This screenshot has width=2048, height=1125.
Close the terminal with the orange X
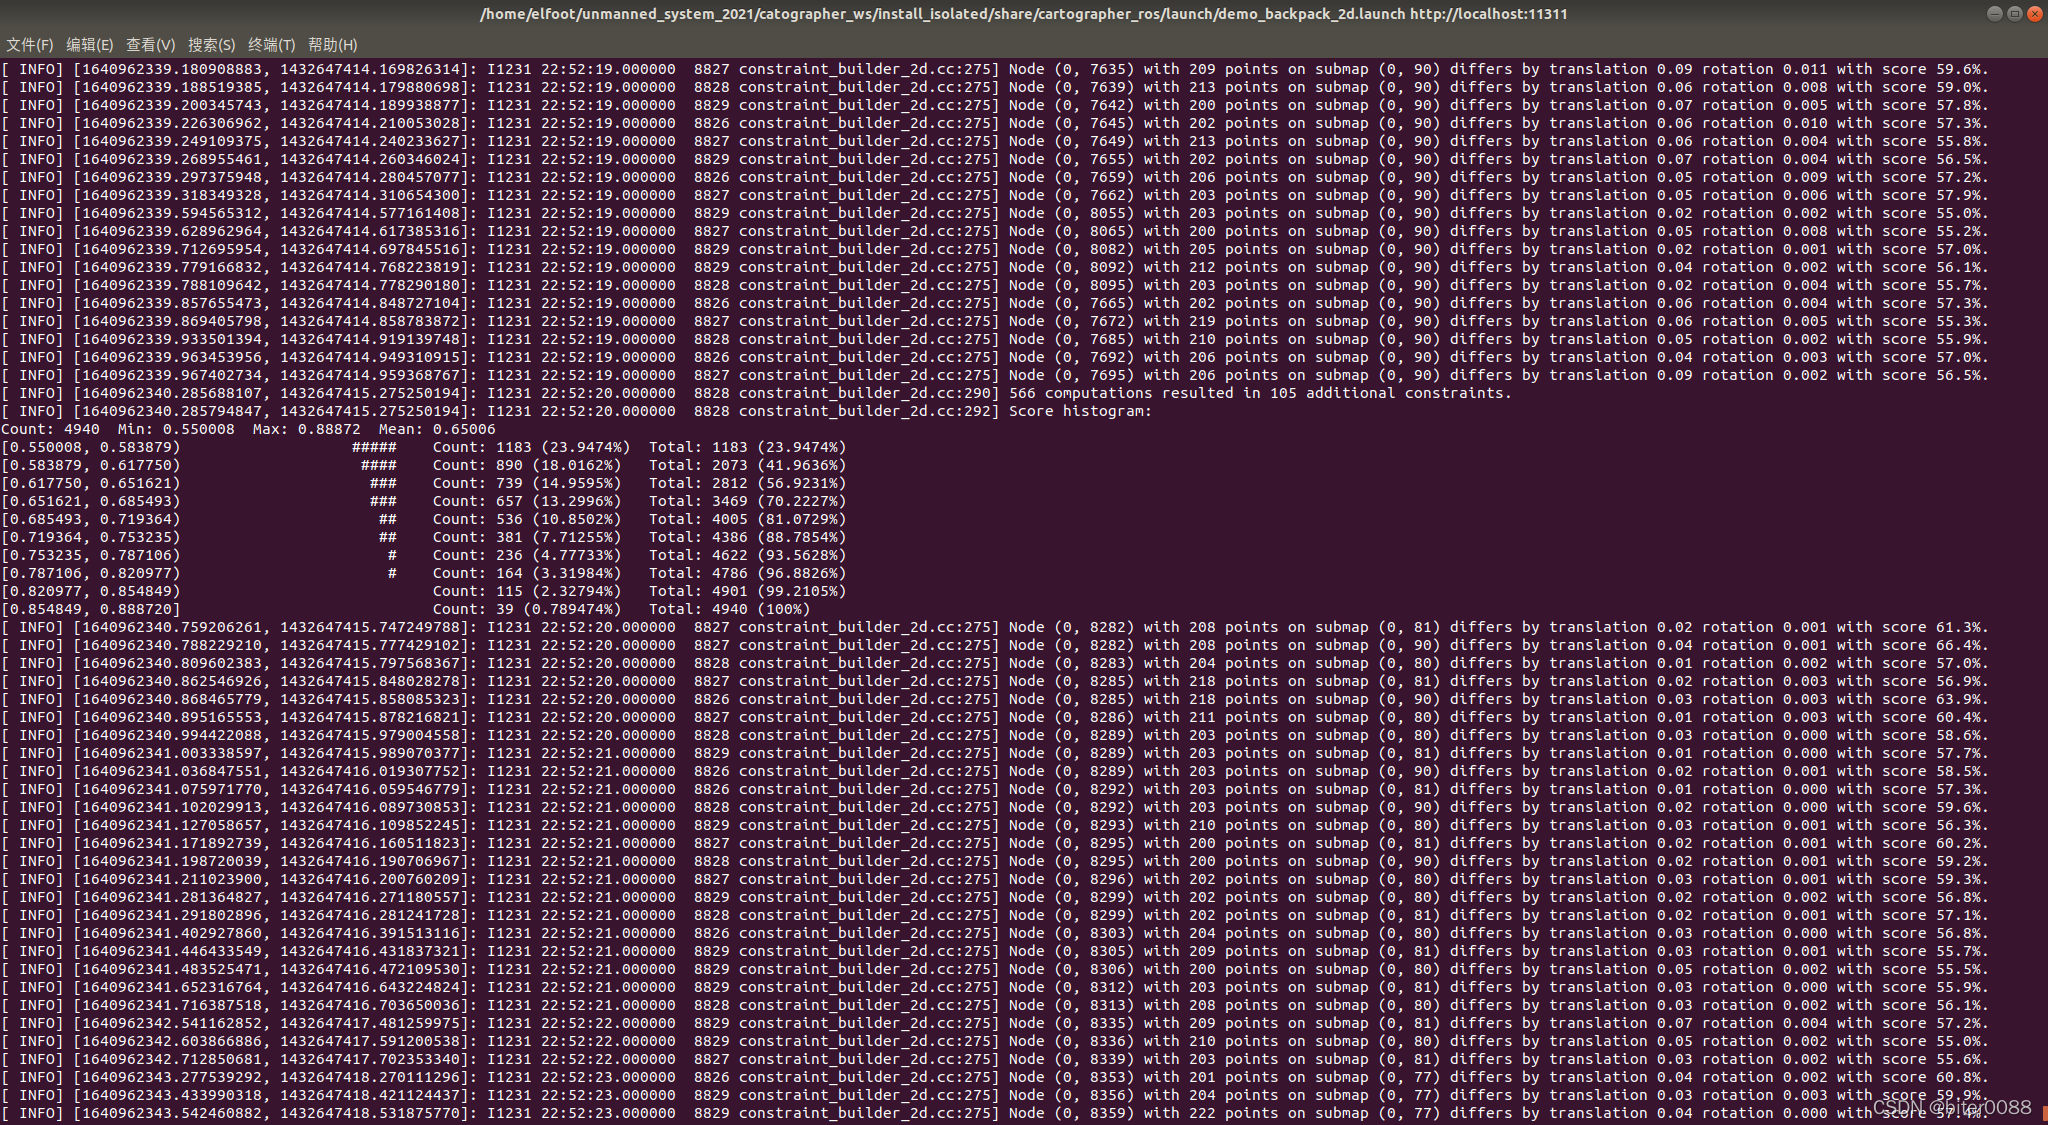tap(2034, 14)
